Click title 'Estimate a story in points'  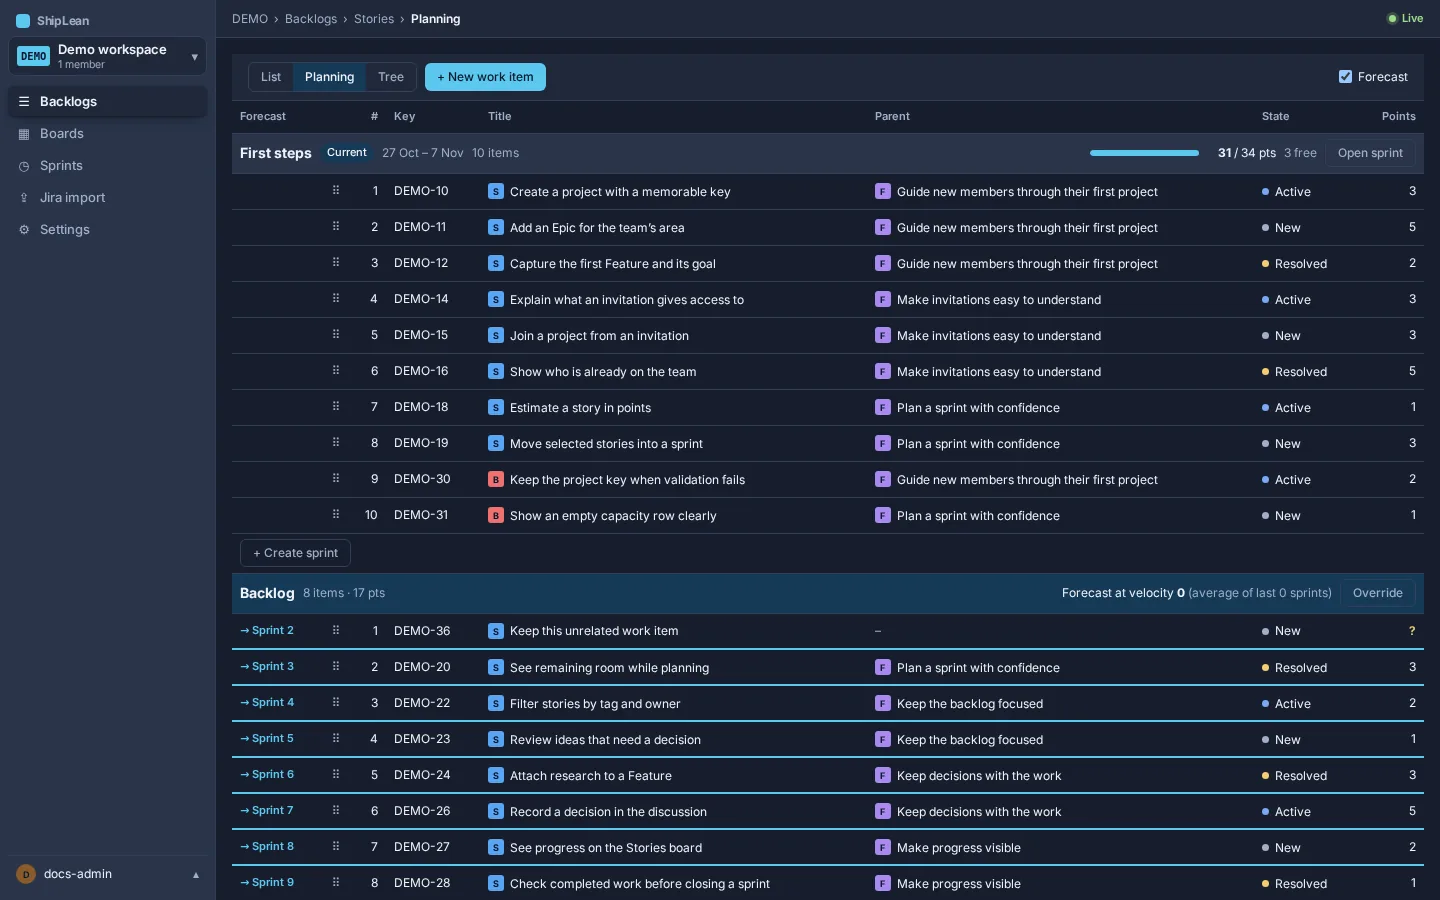pos(580,408)
